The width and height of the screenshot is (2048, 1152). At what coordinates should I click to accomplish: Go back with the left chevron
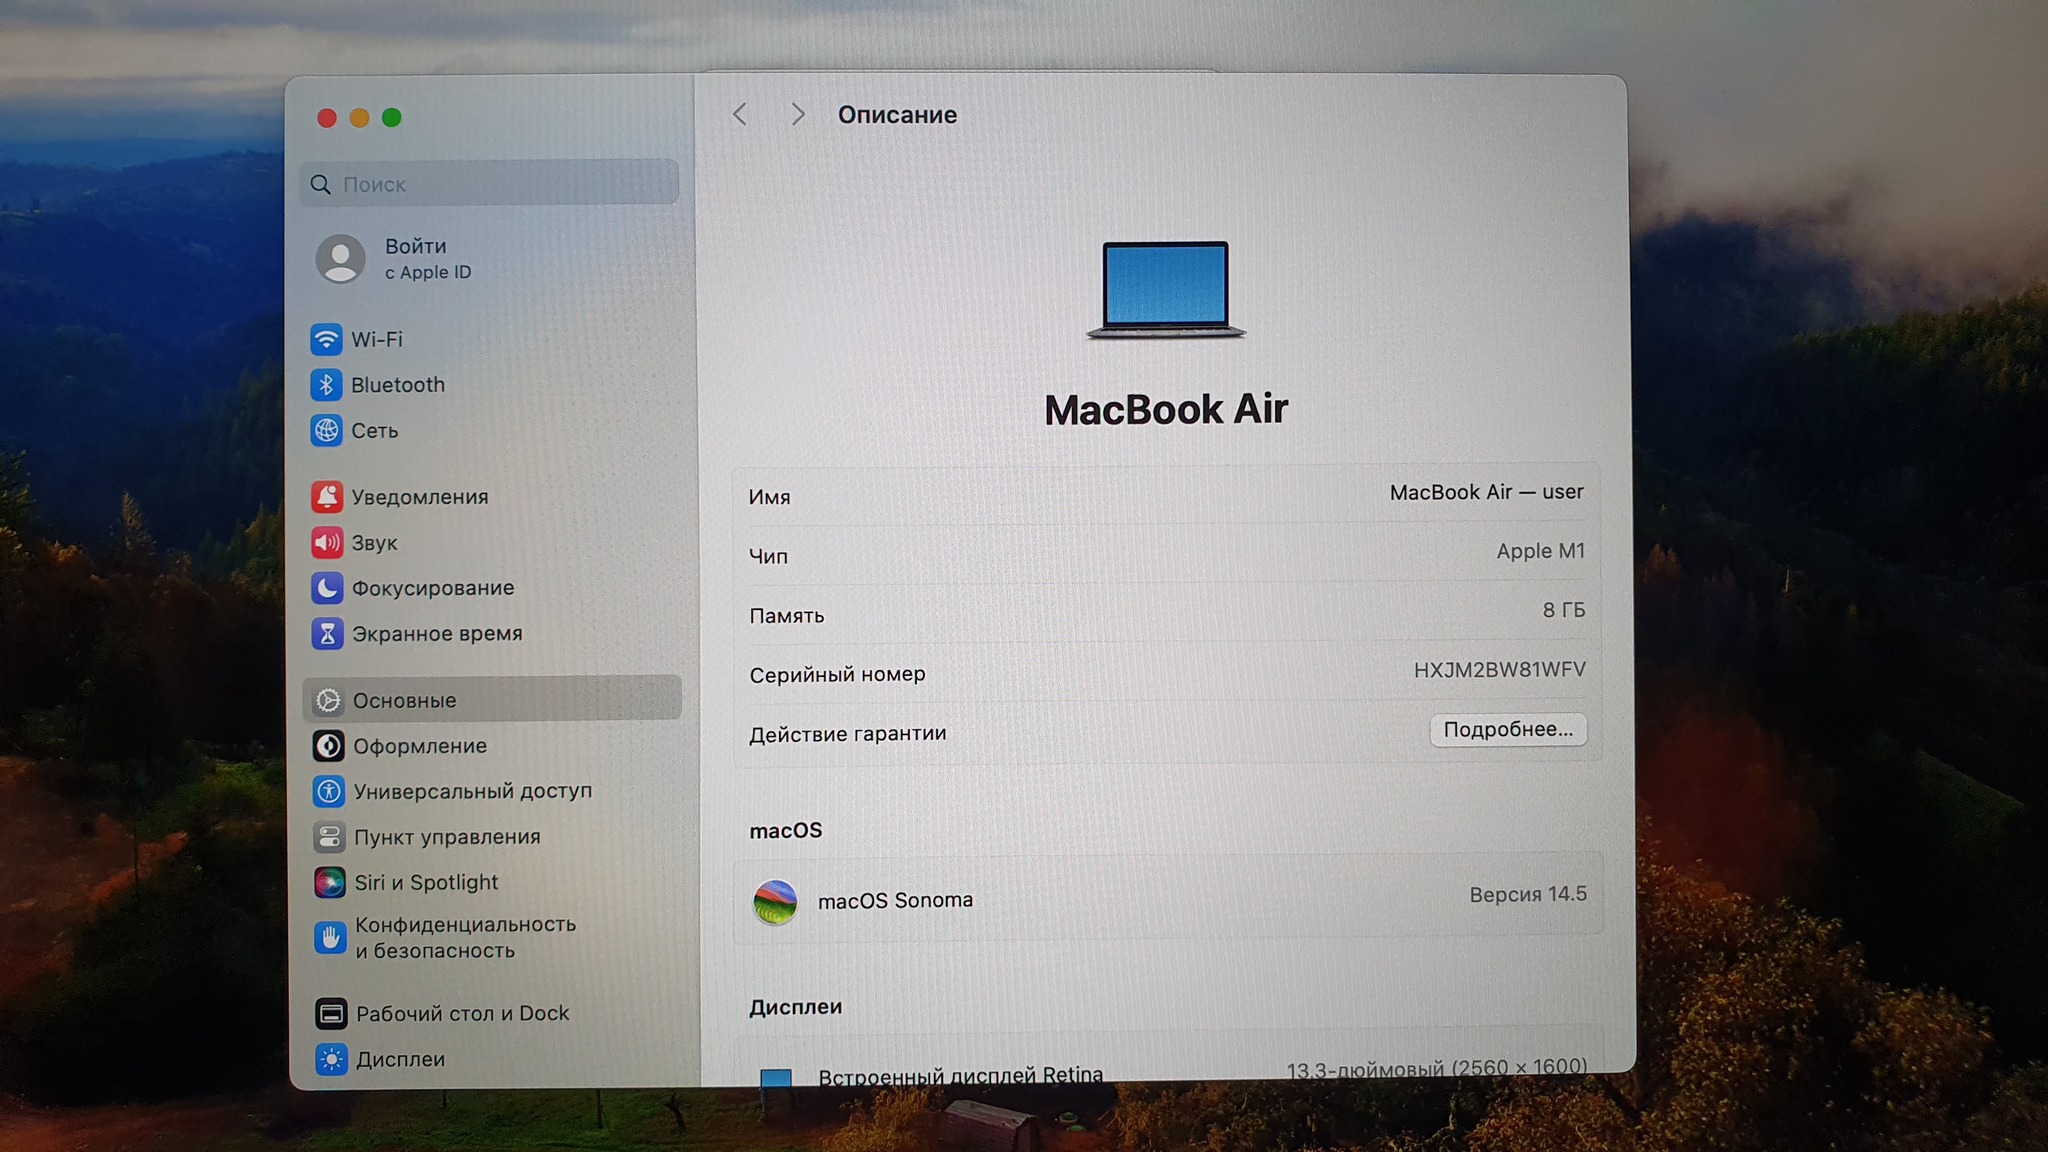click(740, 115)
